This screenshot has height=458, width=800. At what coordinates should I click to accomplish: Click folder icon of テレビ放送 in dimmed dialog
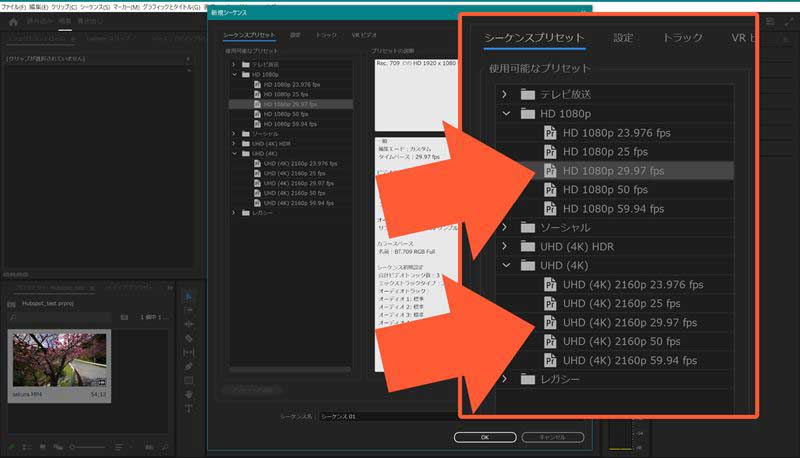tap(246, 65)
